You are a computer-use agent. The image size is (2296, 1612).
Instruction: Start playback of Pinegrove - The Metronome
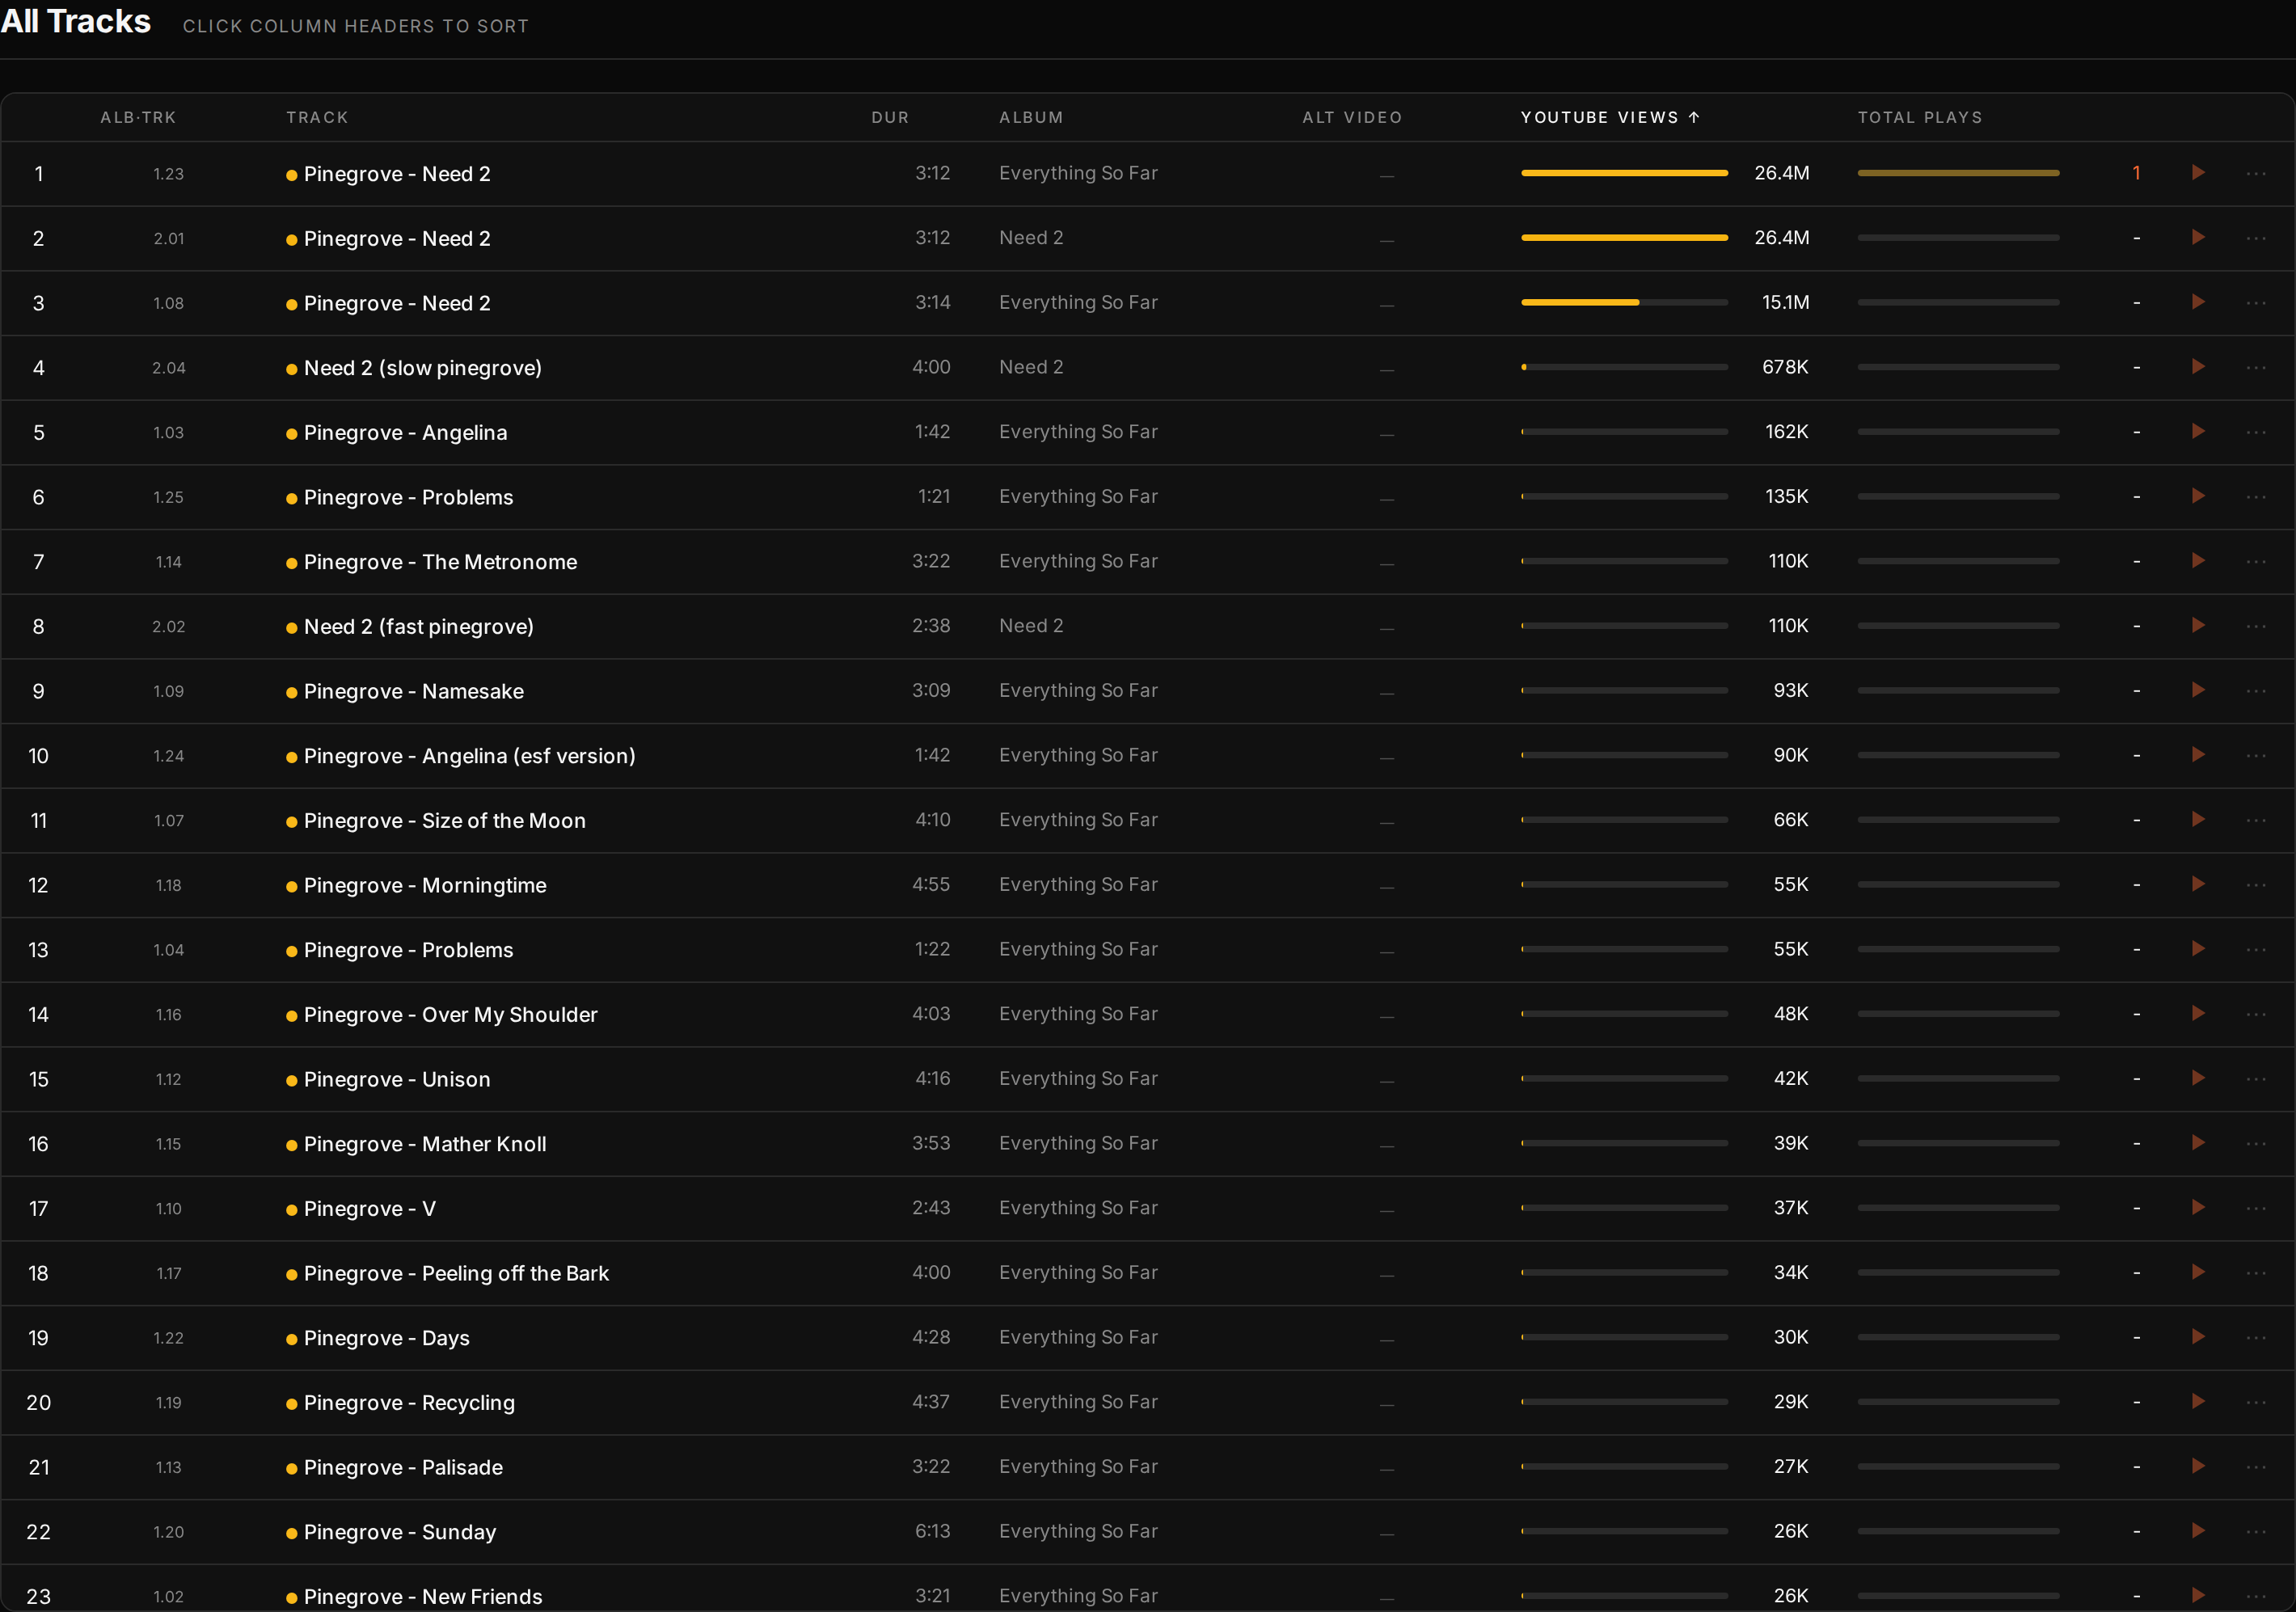[x=2198, y=561]
